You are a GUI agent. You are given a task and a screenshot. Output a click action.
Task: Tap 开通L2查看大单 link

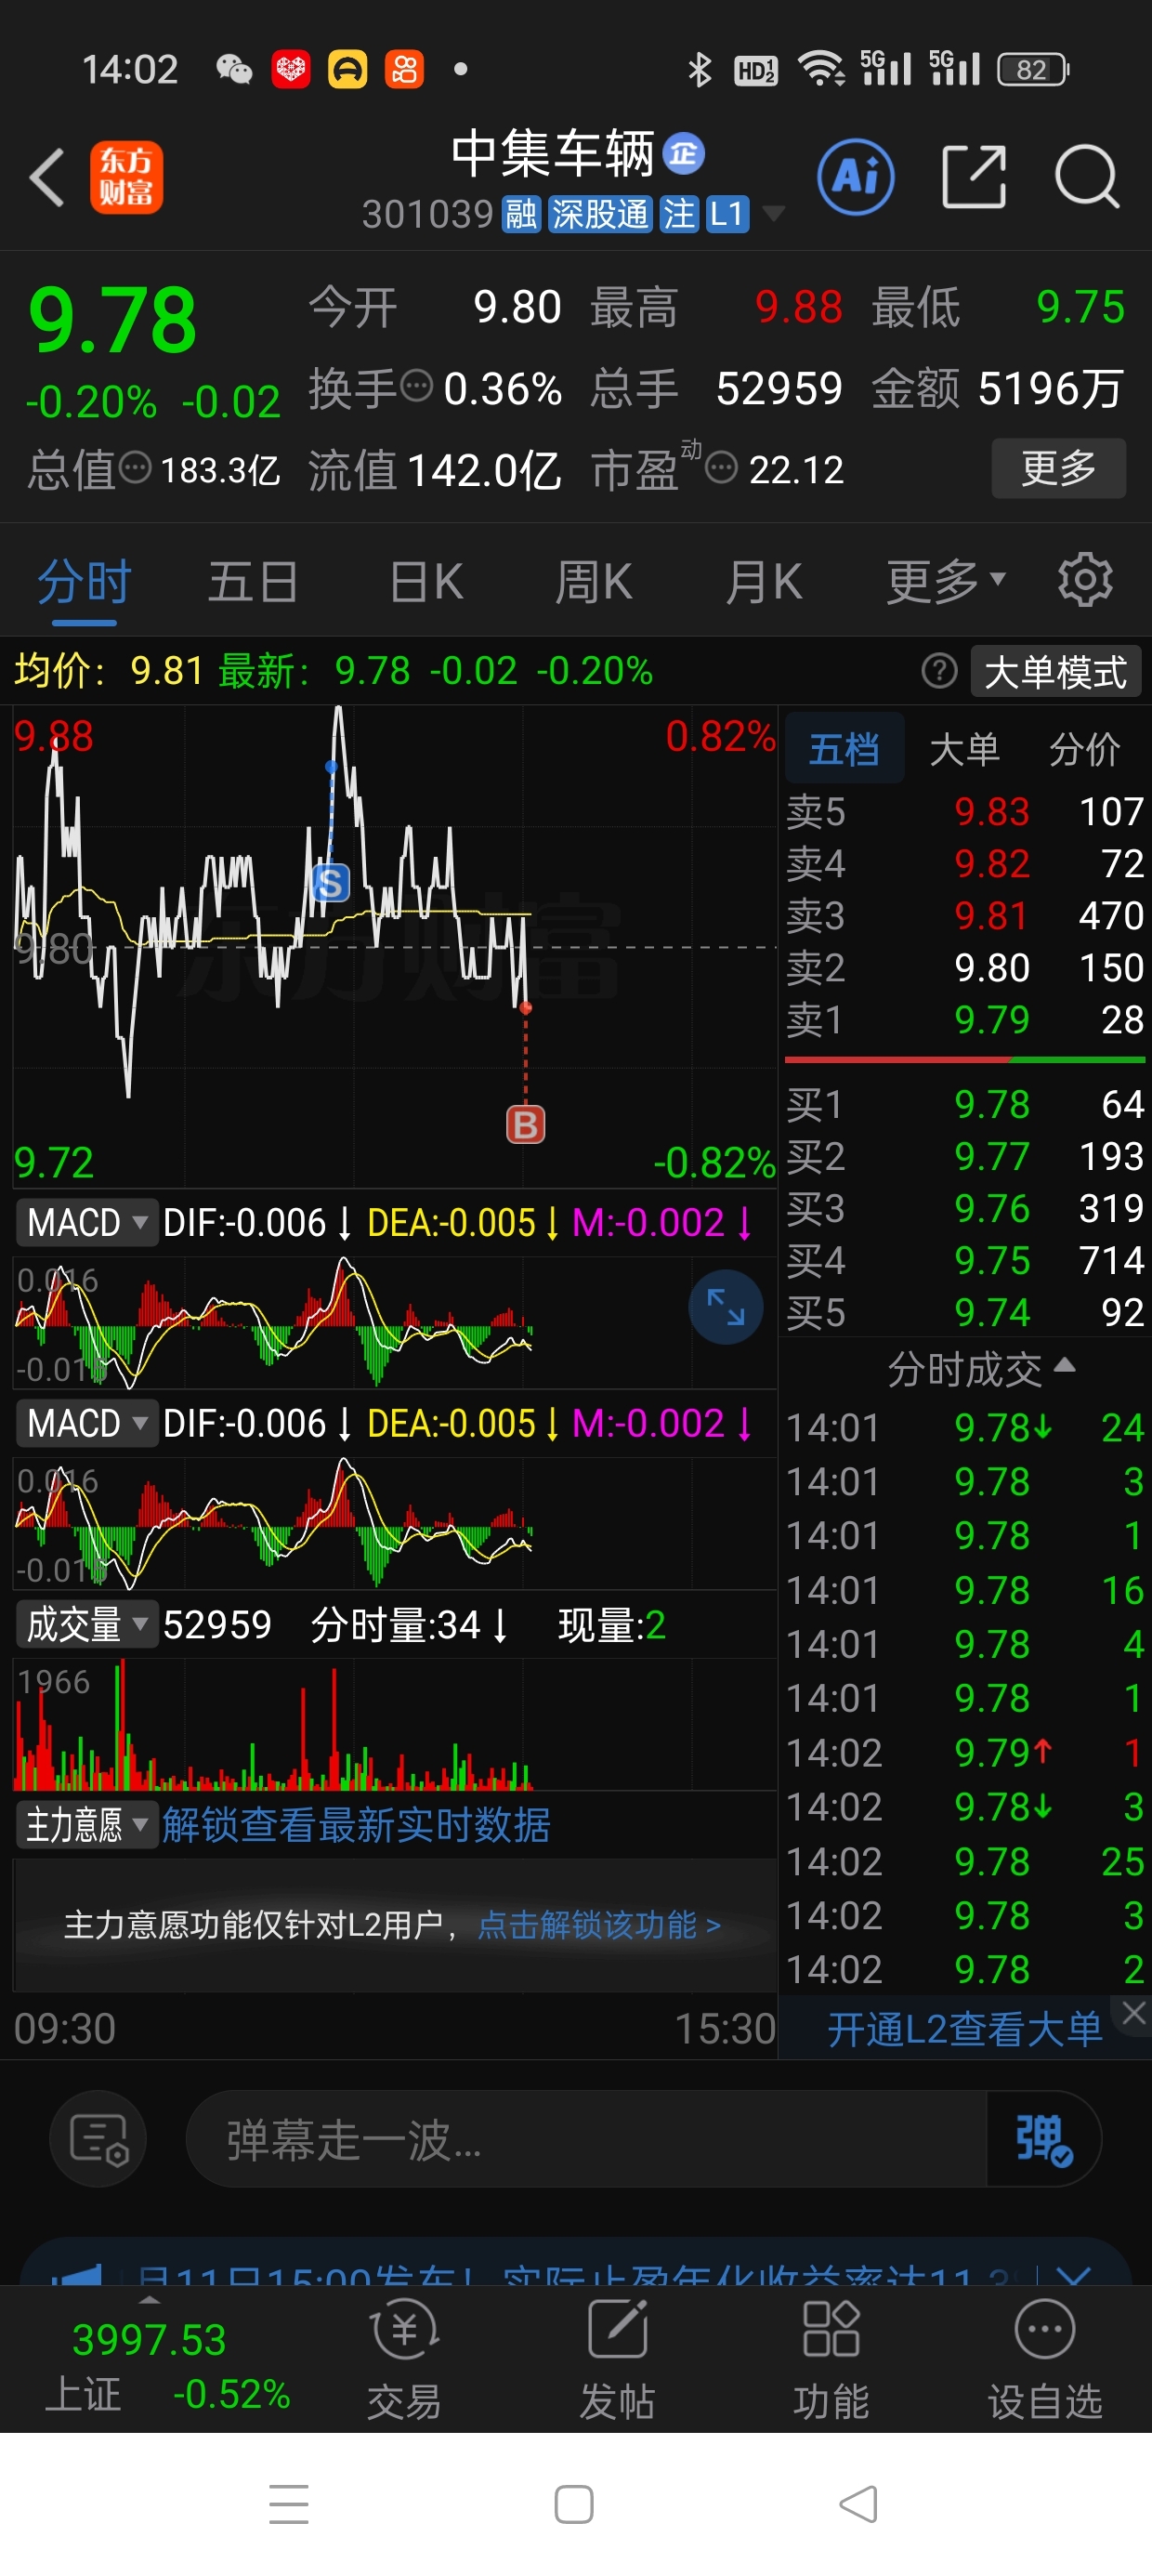coord(964,2029)
